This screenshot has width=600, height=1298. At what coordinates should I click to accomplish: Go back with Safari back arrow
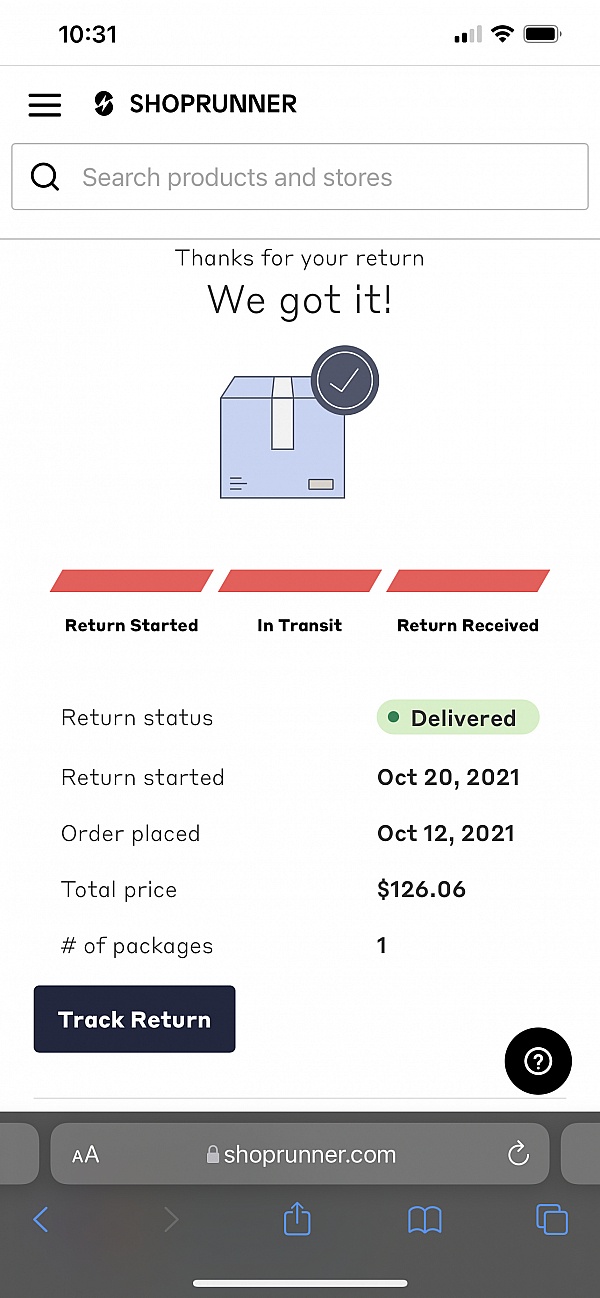[41, 1219]
